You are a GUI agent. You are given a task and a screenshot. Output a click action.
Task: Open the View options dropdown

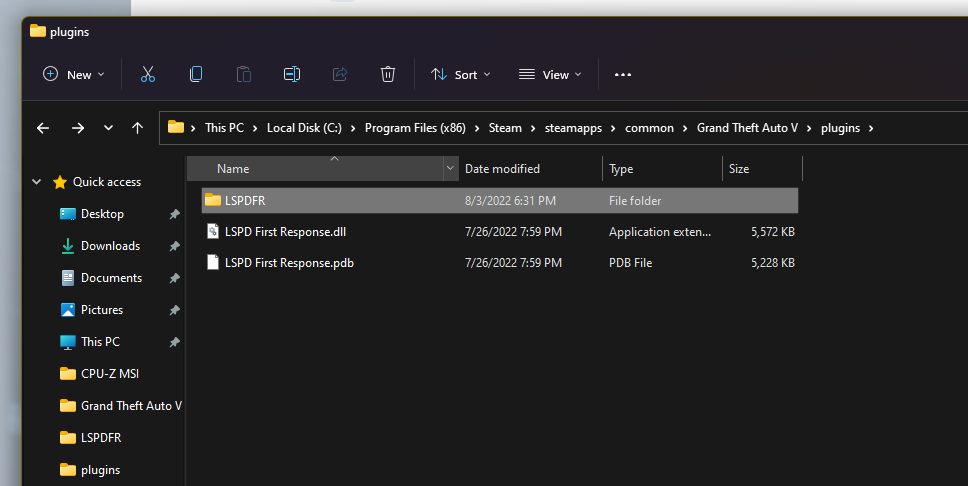550,75
